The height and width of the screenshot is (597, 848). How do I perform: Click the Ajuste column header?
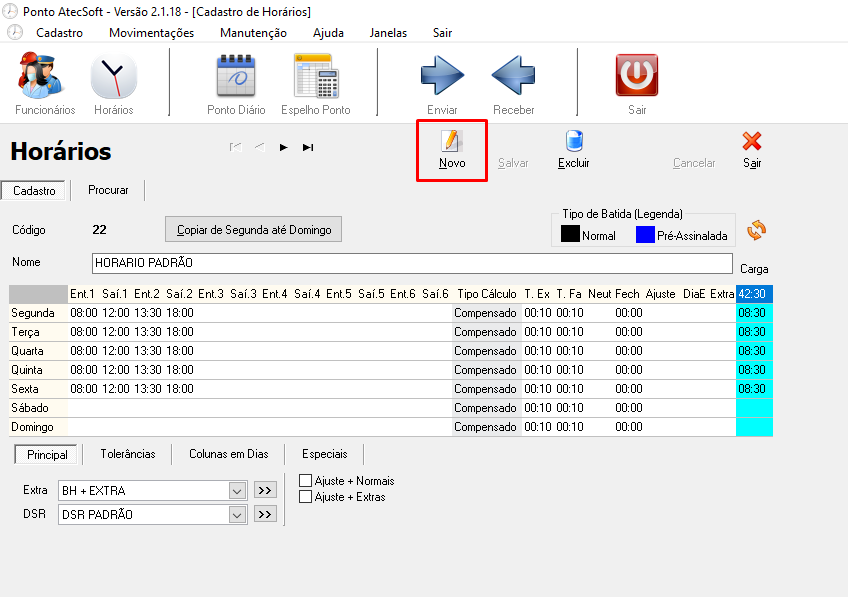tap(660, 294)
